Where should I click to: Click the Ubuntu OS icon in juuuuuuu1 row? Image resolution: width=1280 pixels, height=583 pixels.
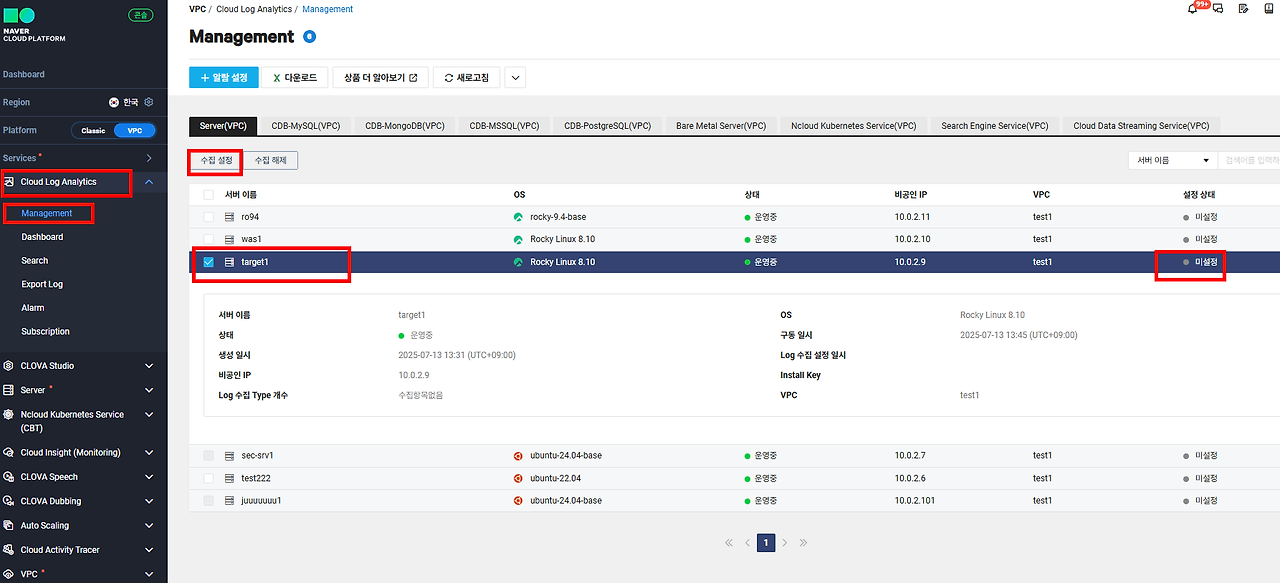click(518, 500)
